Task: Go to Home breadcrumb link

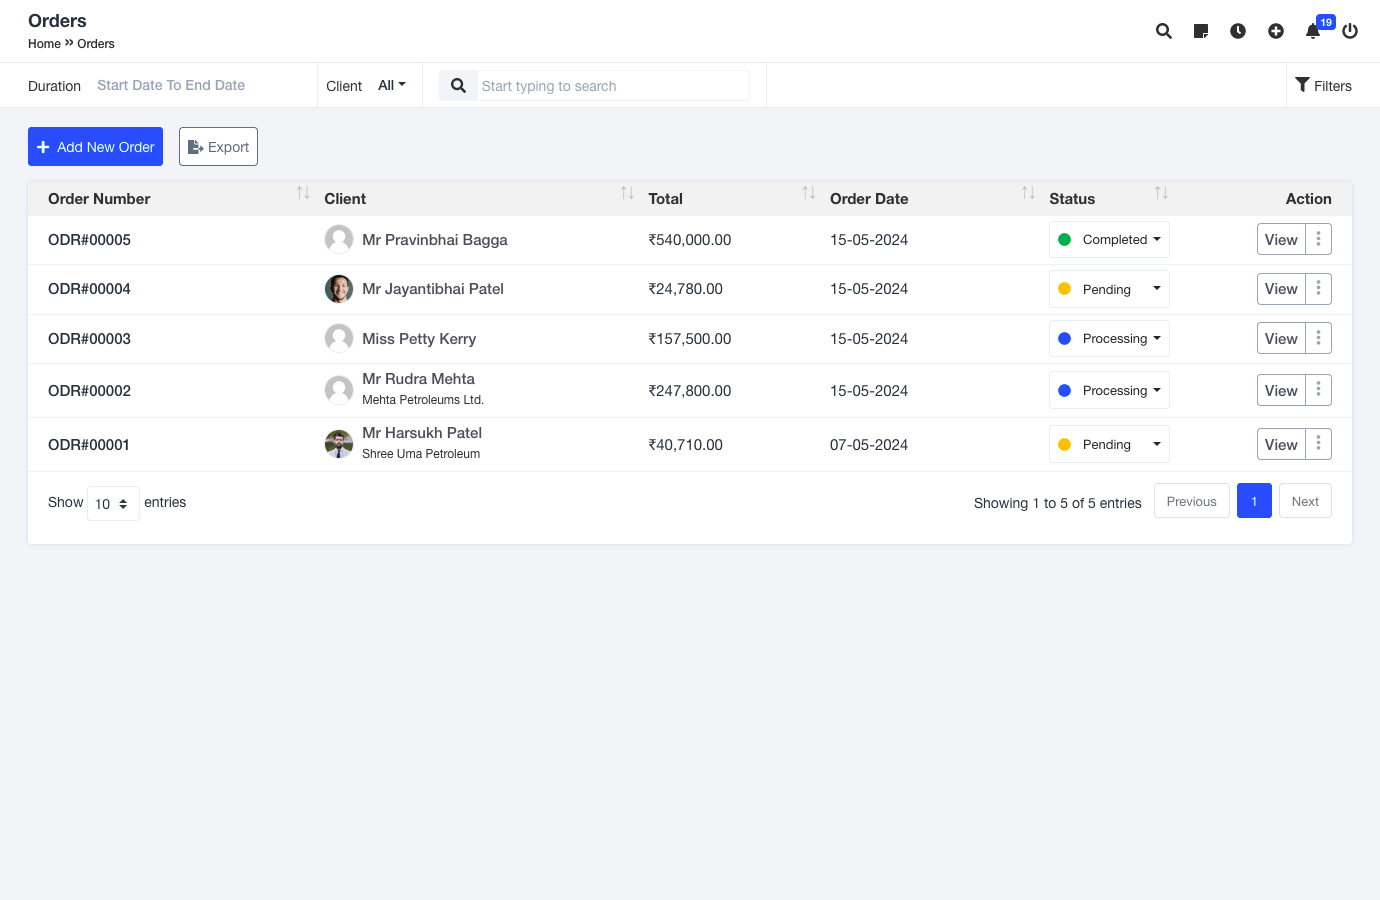Action: pyautogui.click(x=44, y=44)
